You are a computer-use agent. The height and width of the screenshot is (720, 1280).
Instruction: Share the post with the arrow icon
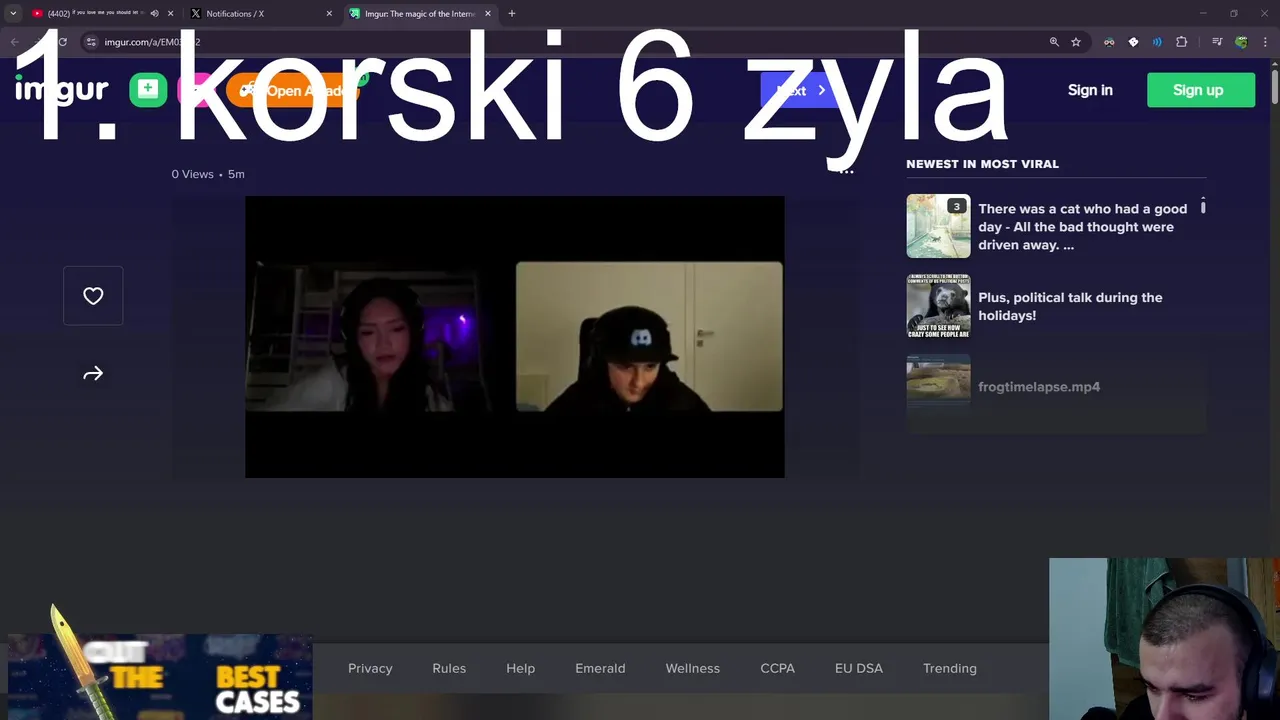point(93,374)
